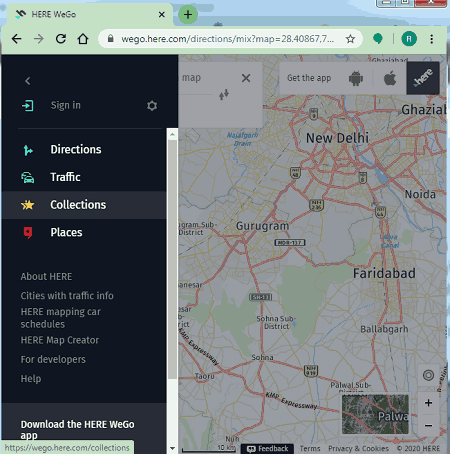Click the HERE logo
The width and height of the screenshot is (450, 454).
click(x=423, y=78)
